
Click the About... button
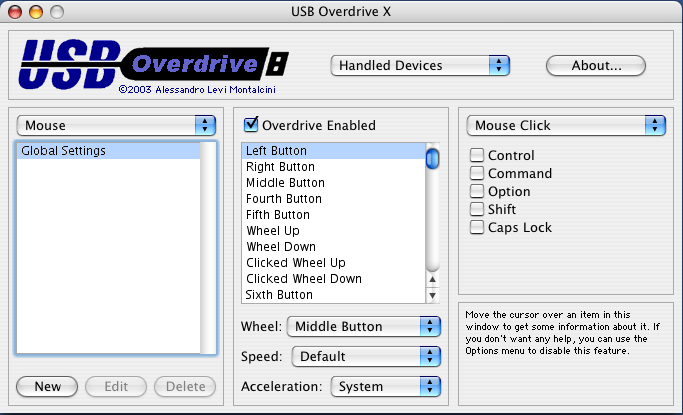[596, 65]
